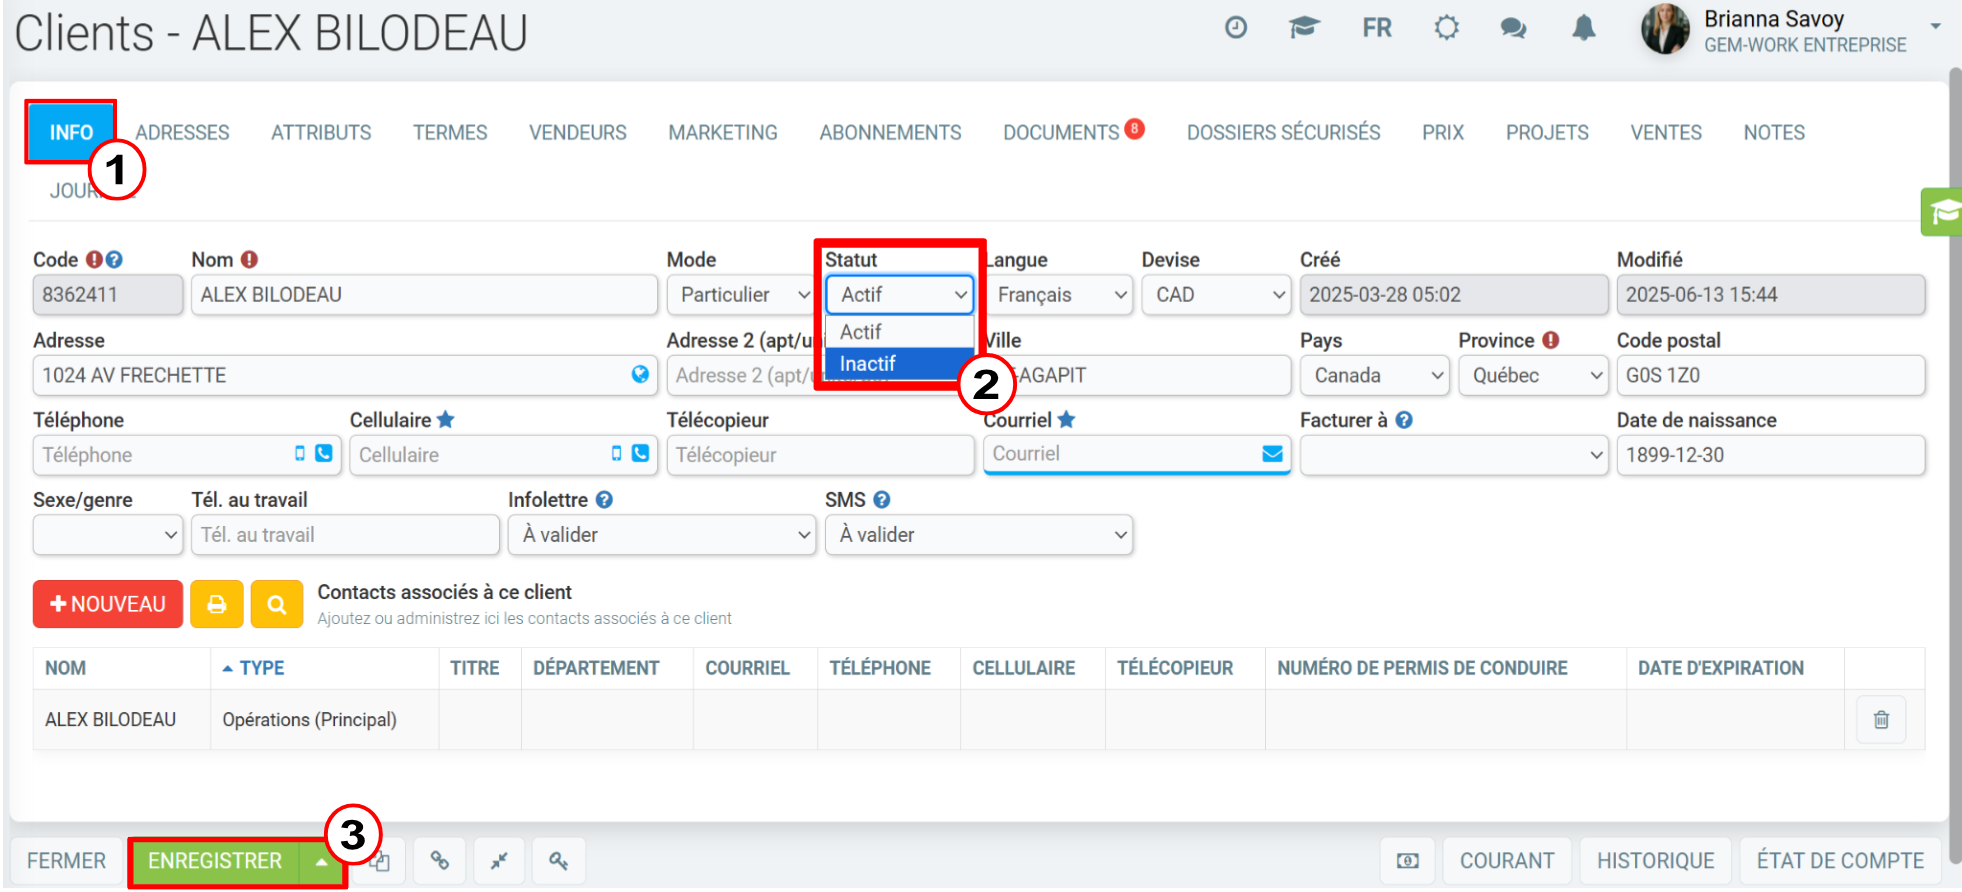The image size is (1962, 892).
Task: Expand the Brianna Savoy user menu arrow
Action: (x=1935, y=27)
